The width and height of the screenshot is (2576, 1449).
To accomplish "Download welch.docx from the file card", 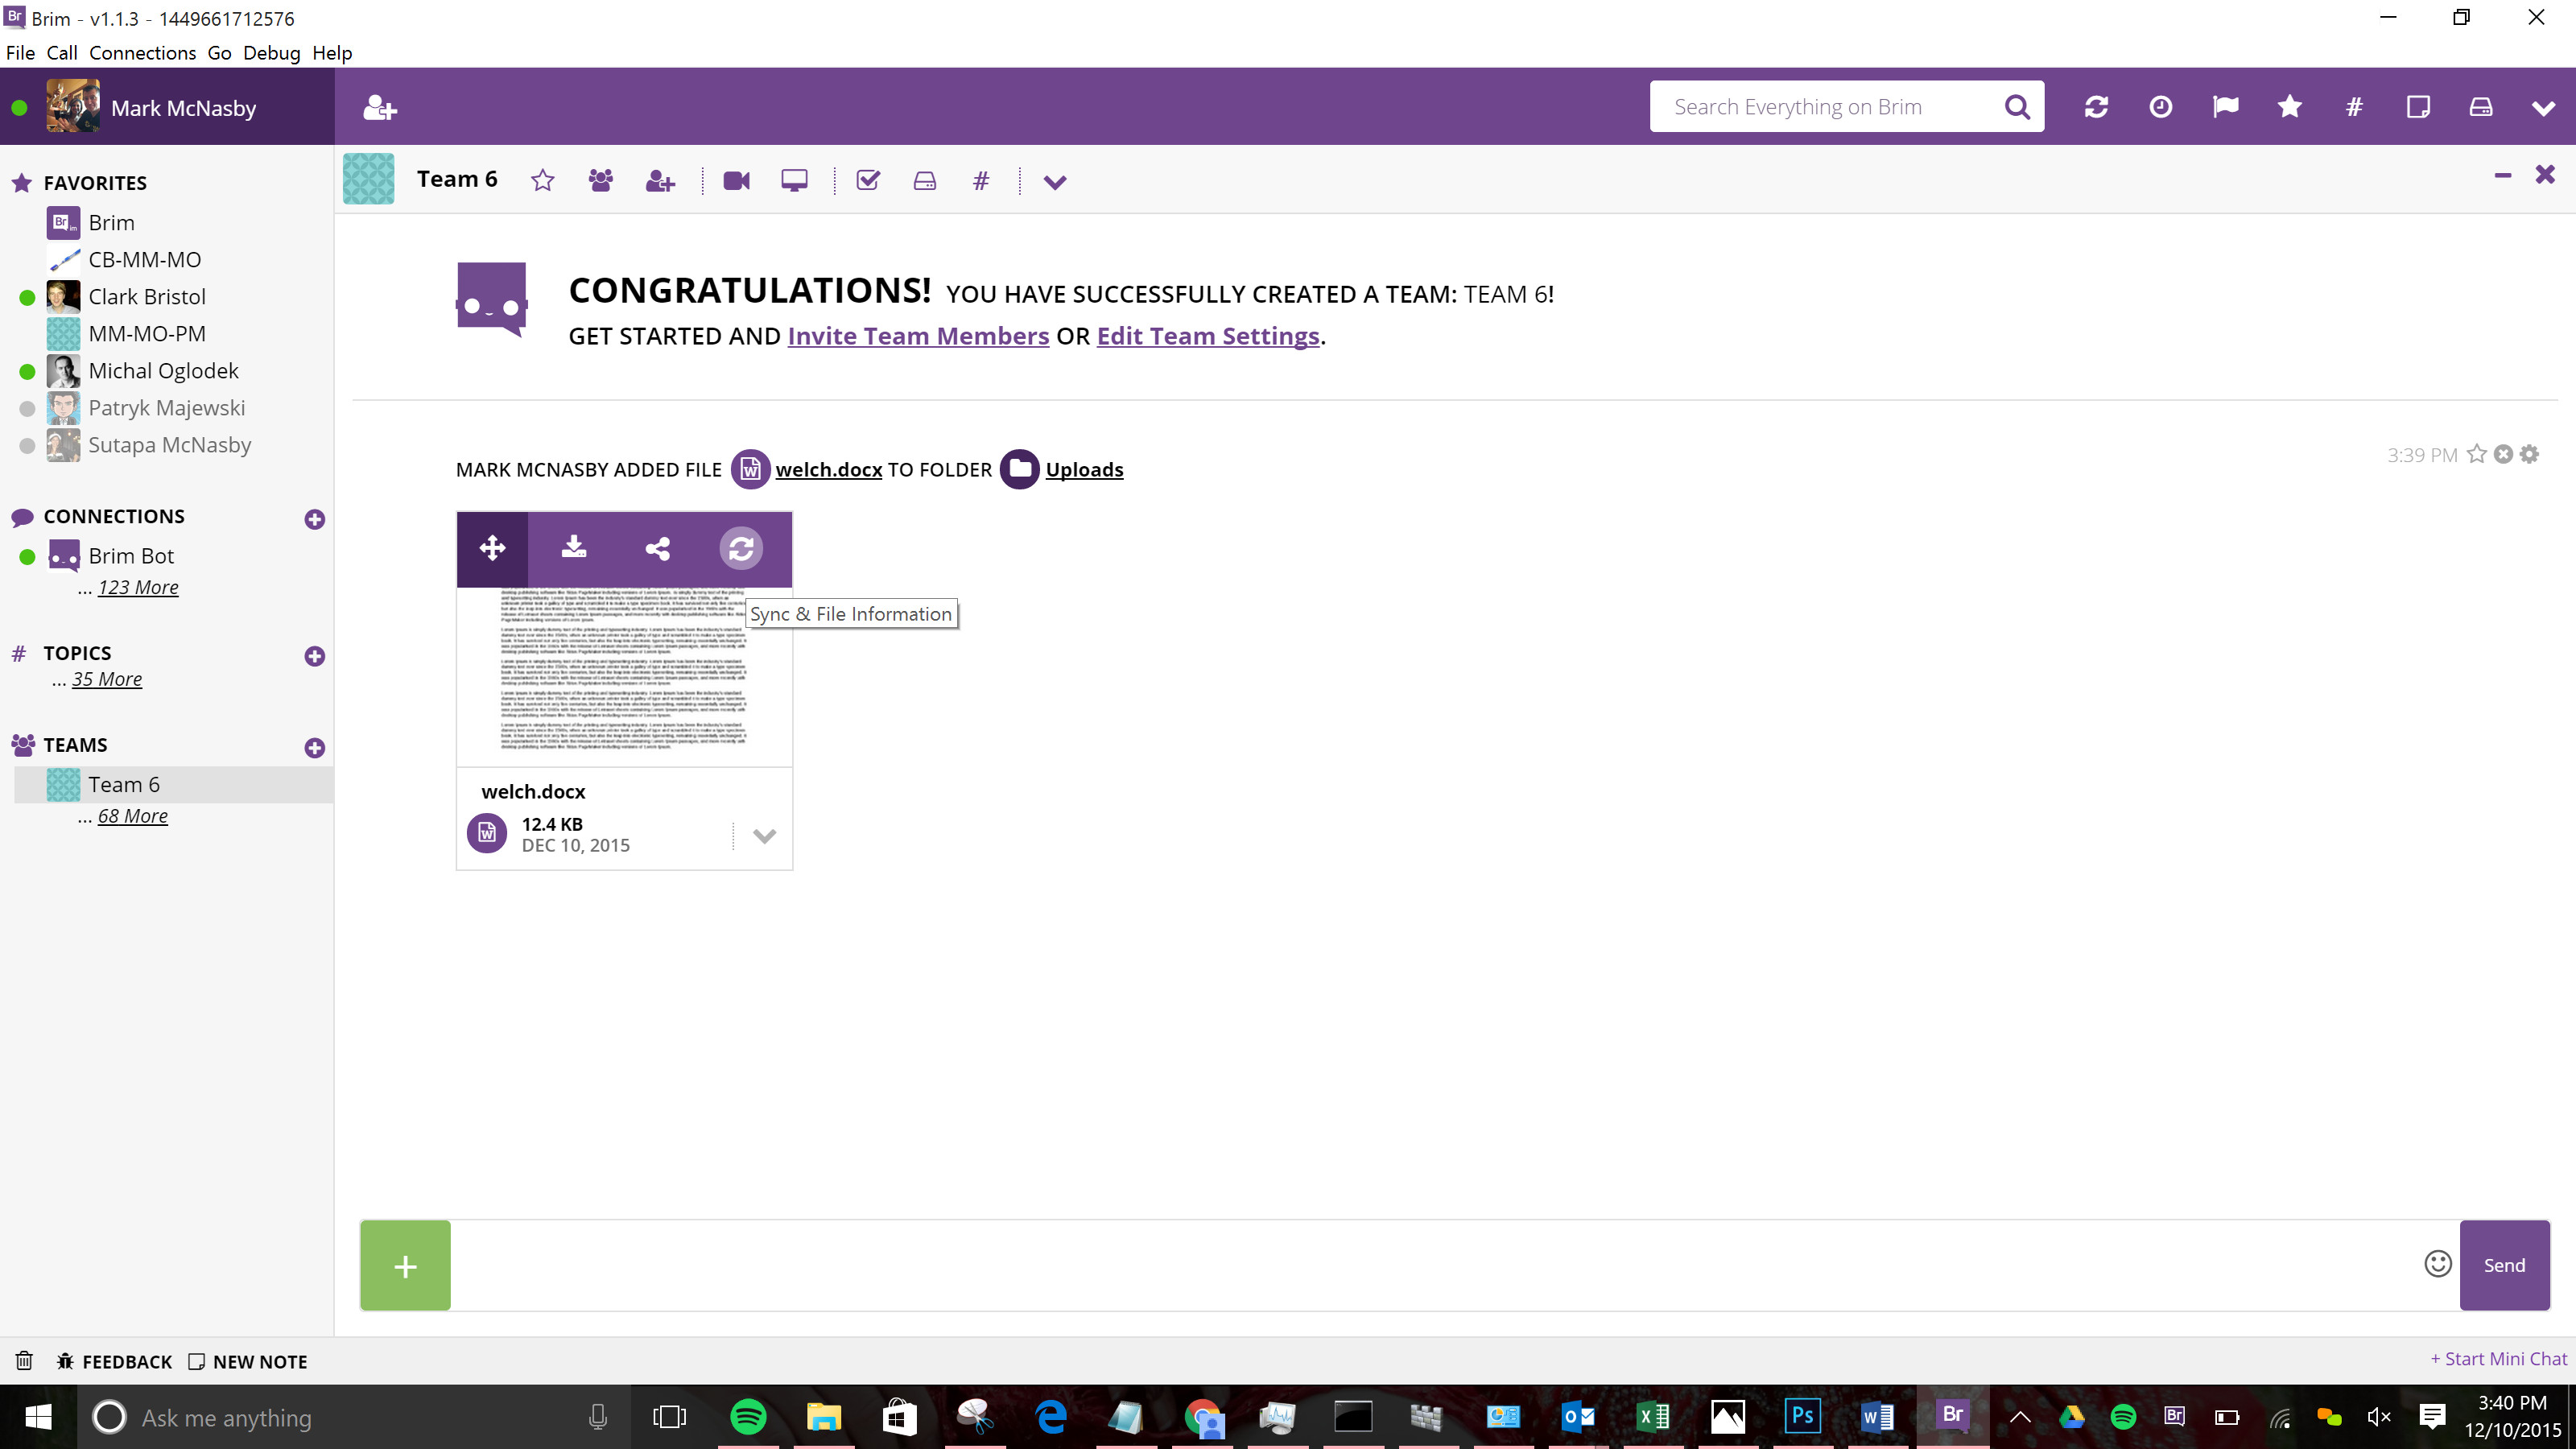I will tap(574, 547).
